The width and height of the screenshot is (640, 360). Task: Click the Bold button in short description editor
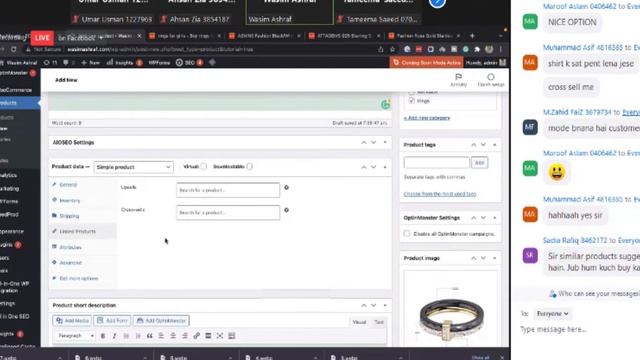pyautogui.click(x=103, y=336)
